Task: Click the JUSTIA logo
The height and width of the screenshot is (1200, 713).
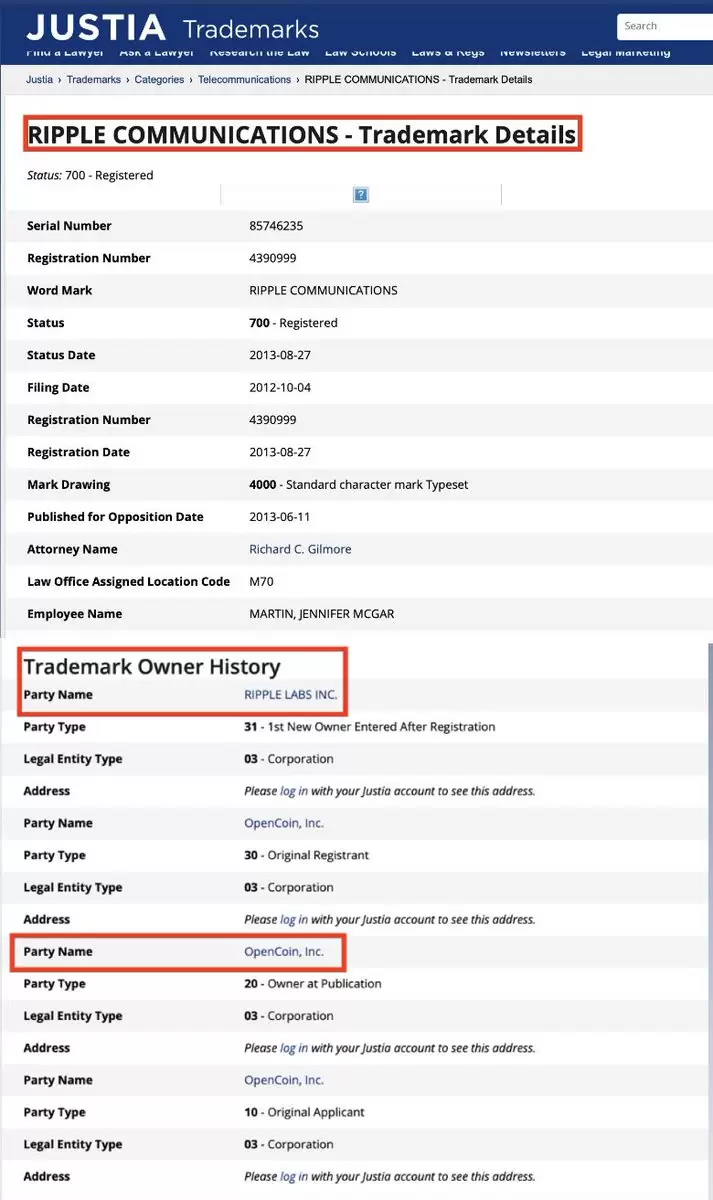Action: 96,27
